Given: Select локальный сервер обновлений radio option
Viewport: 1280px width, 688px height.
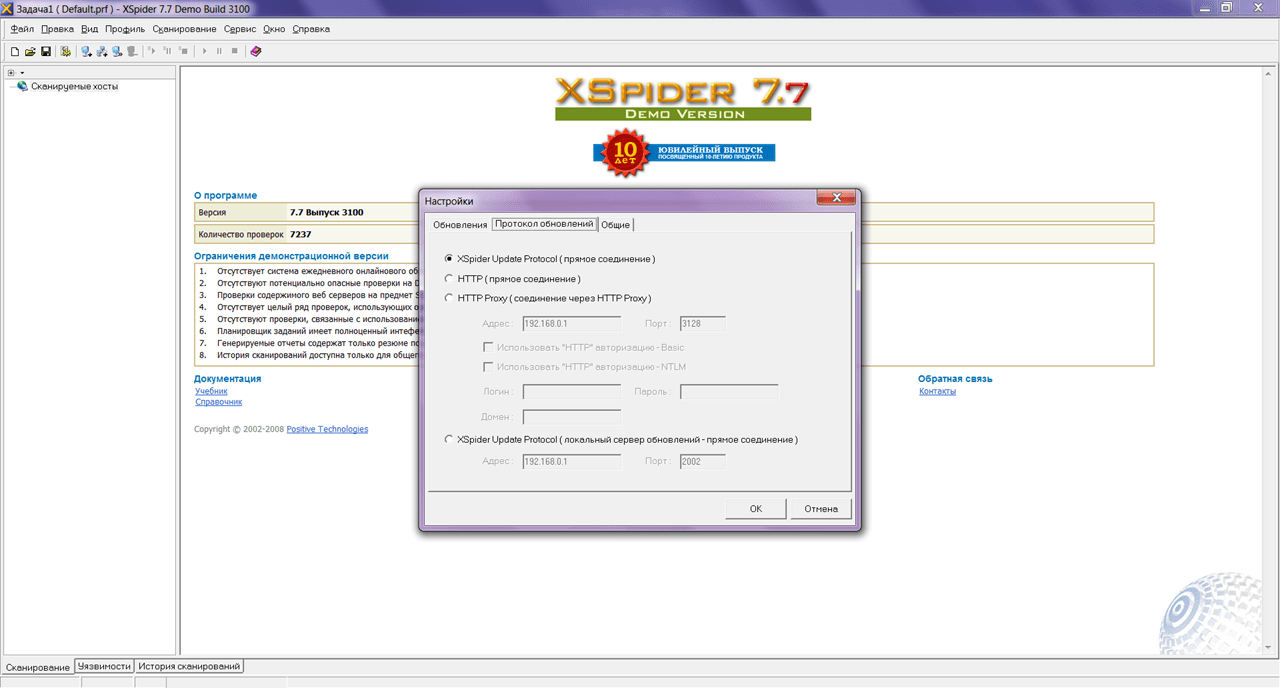Looking at the screenshot, I should coord(449,439).
